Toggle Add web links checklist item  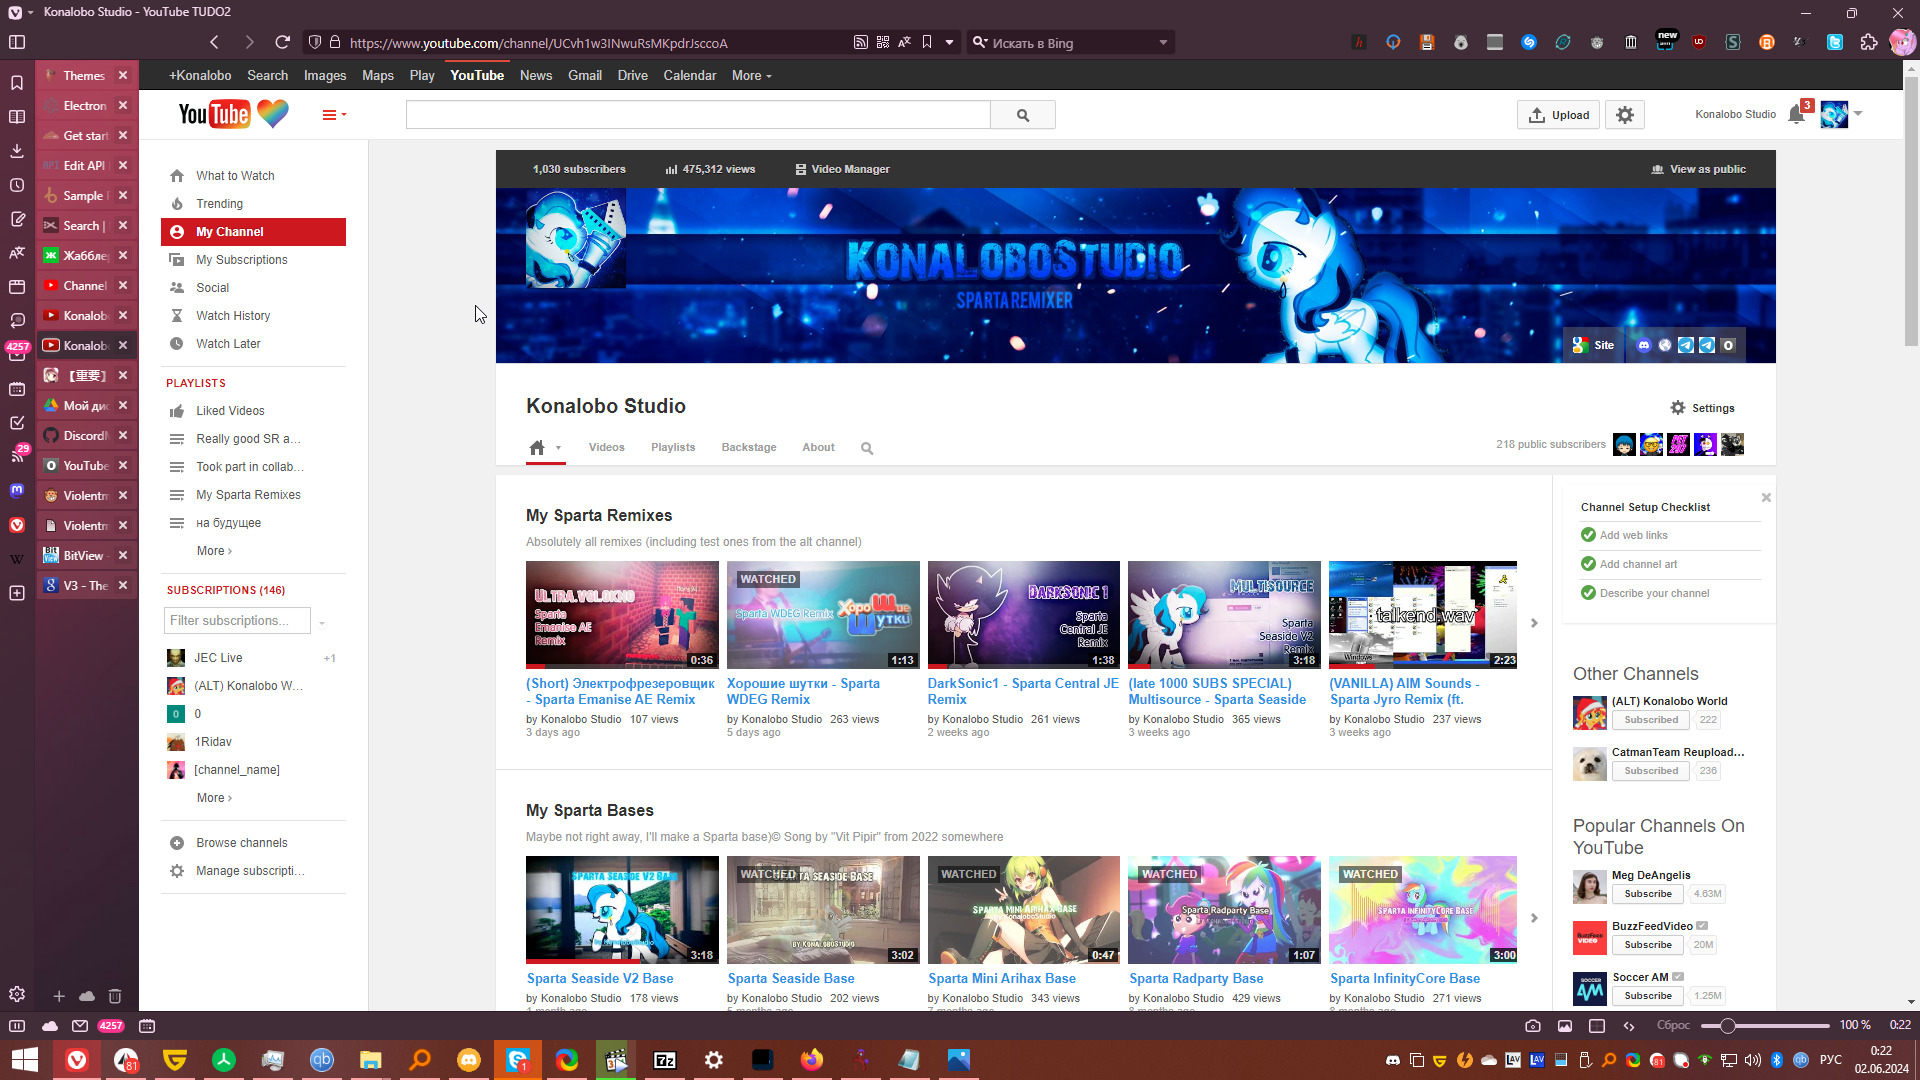point(1633,536)
